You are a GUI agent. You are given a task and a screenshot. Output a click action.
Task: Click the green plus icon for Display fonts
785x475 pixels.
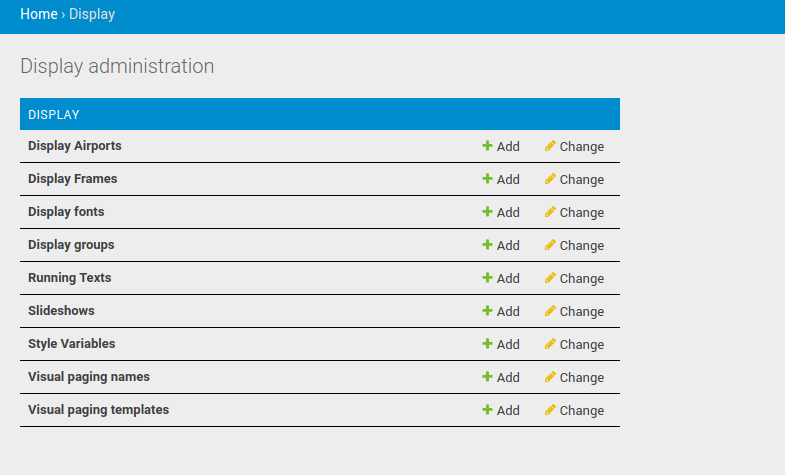click(x=487, y=212)
